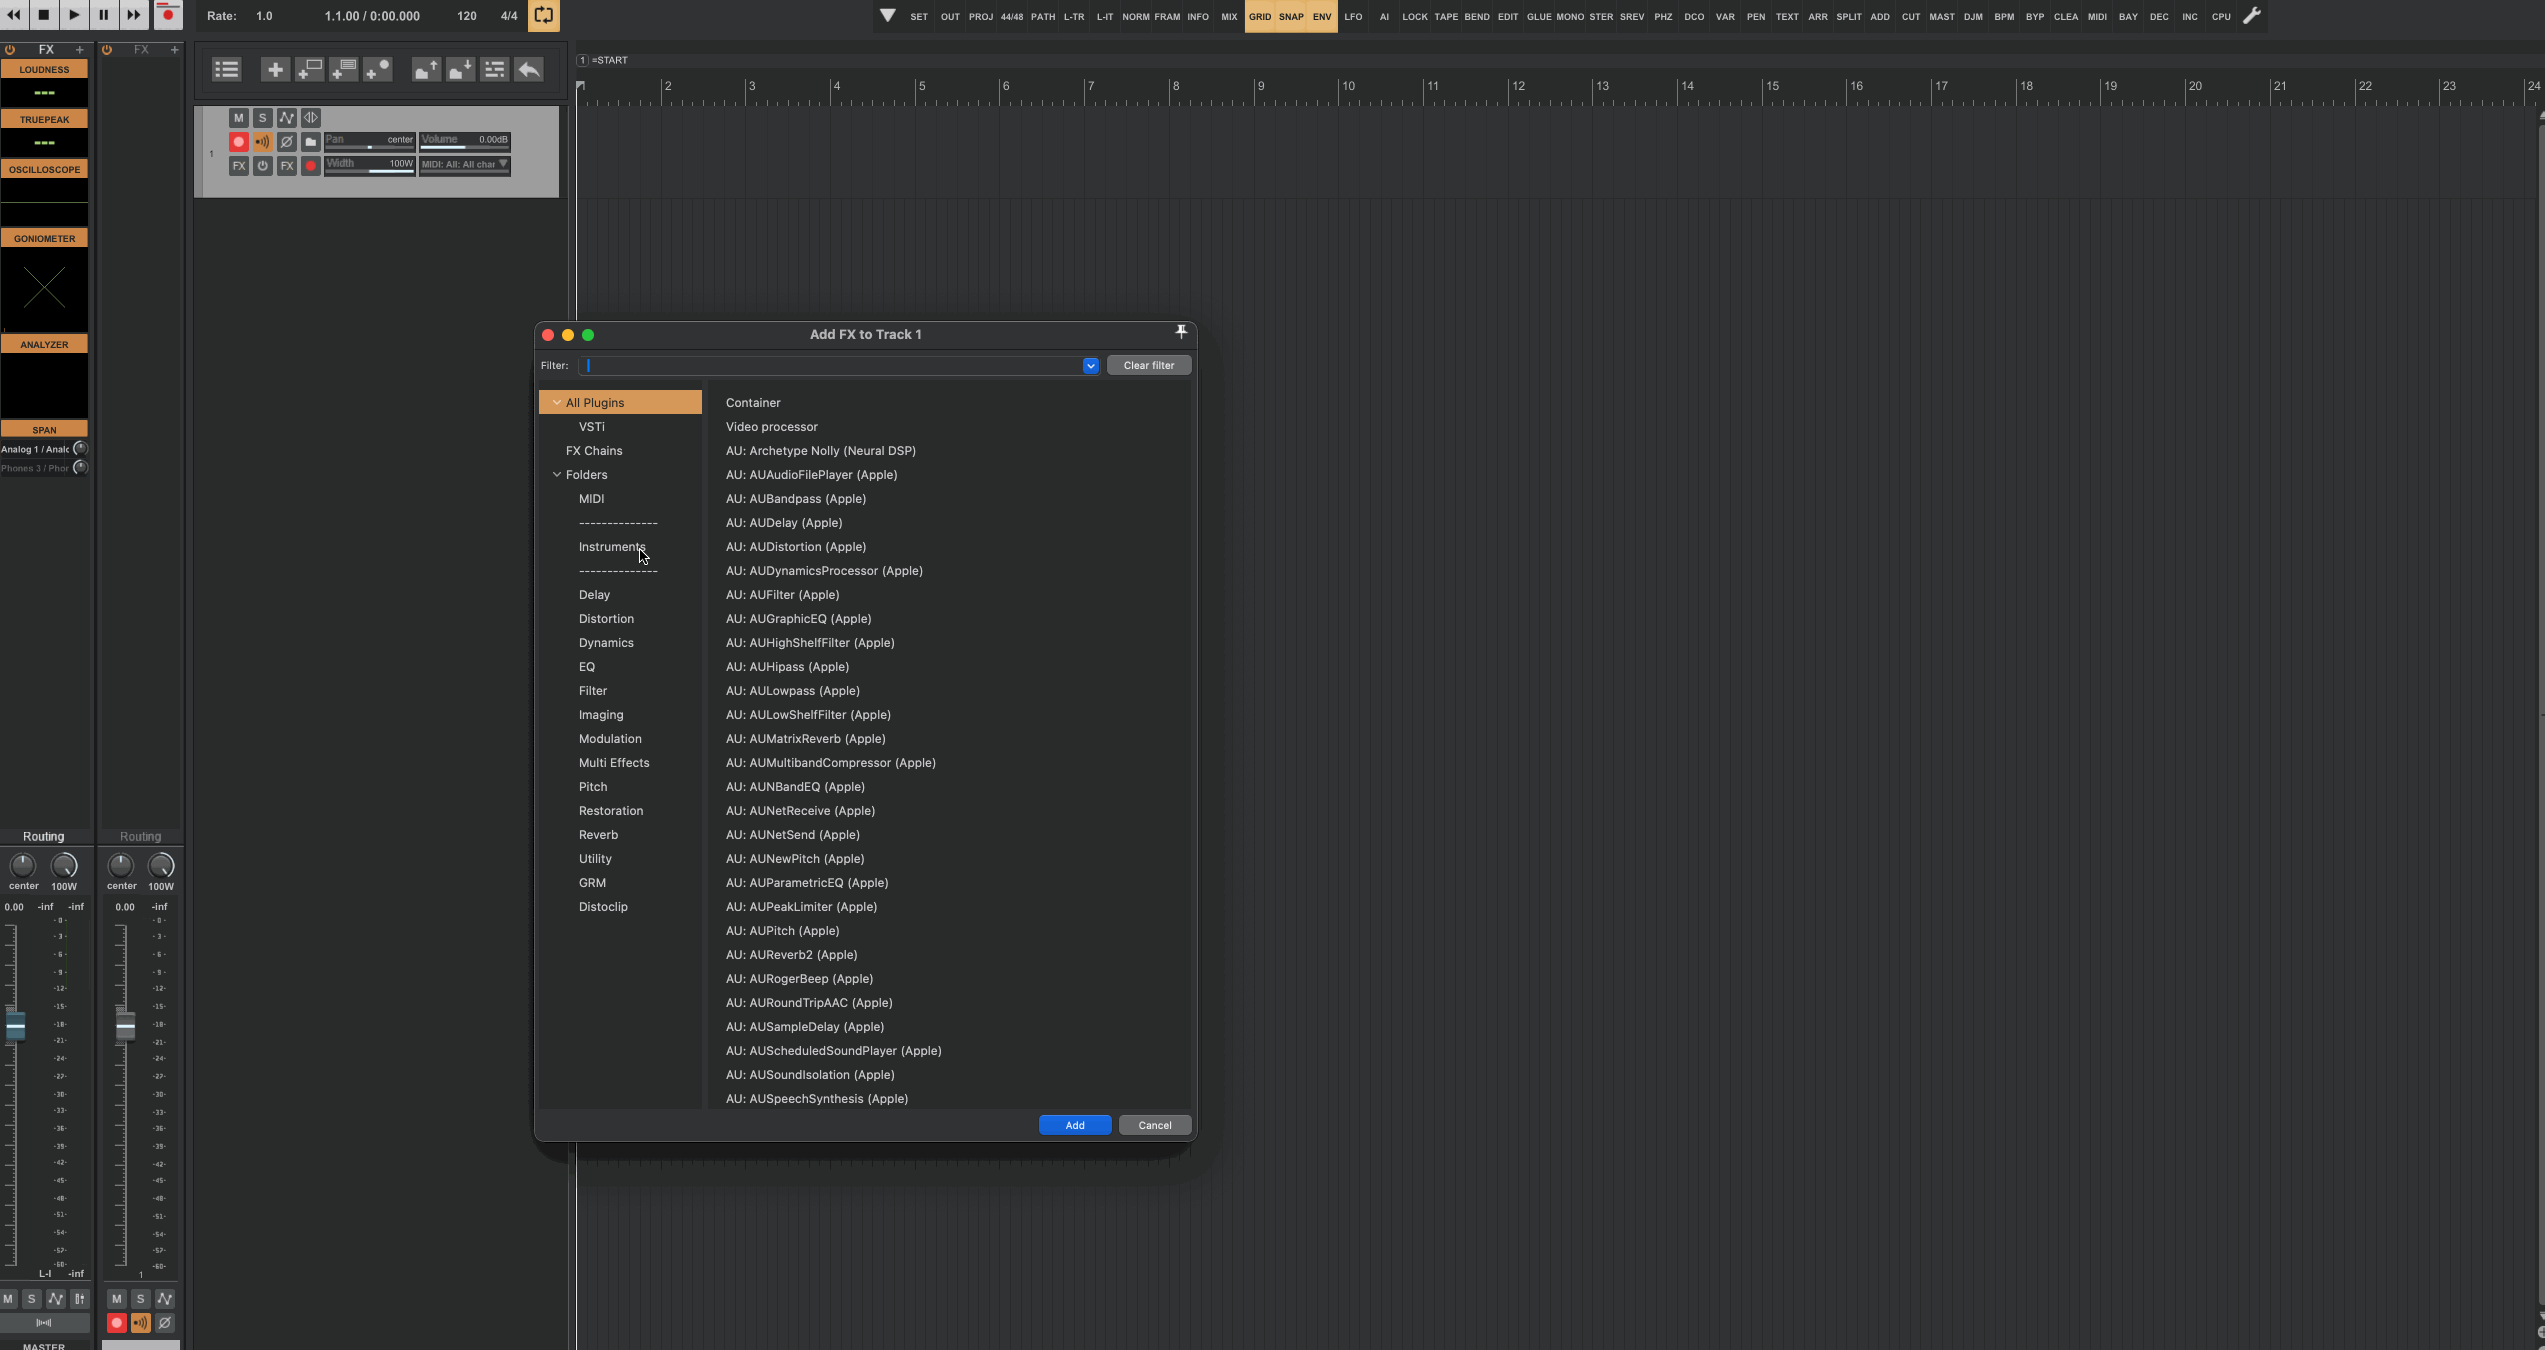Open the LOUDNESS master FX slot
The image size is (2545, 1350).
(x=44, y=69)
